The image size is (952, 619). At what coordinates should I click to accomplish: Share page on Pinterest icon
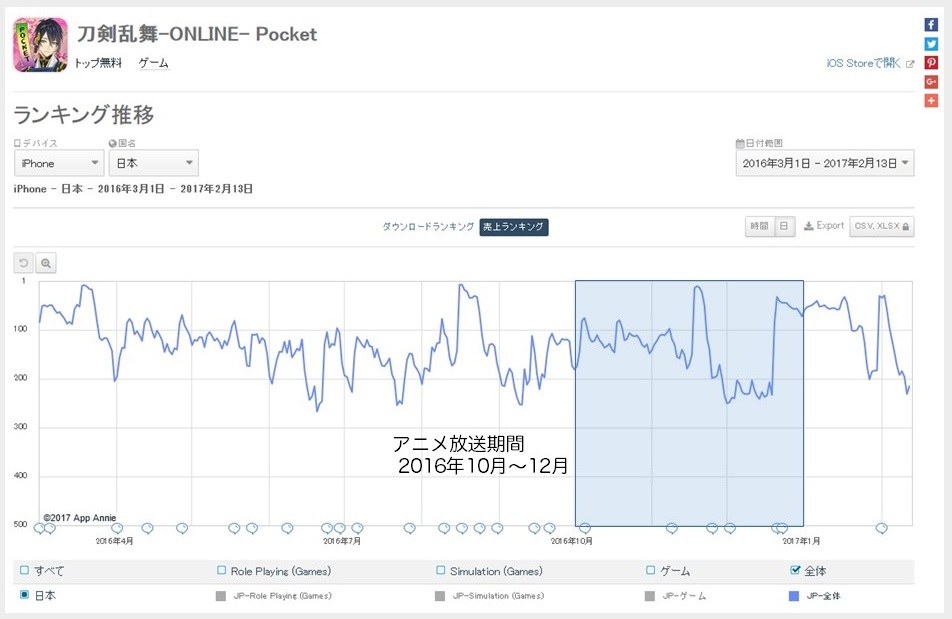(931, 63)
